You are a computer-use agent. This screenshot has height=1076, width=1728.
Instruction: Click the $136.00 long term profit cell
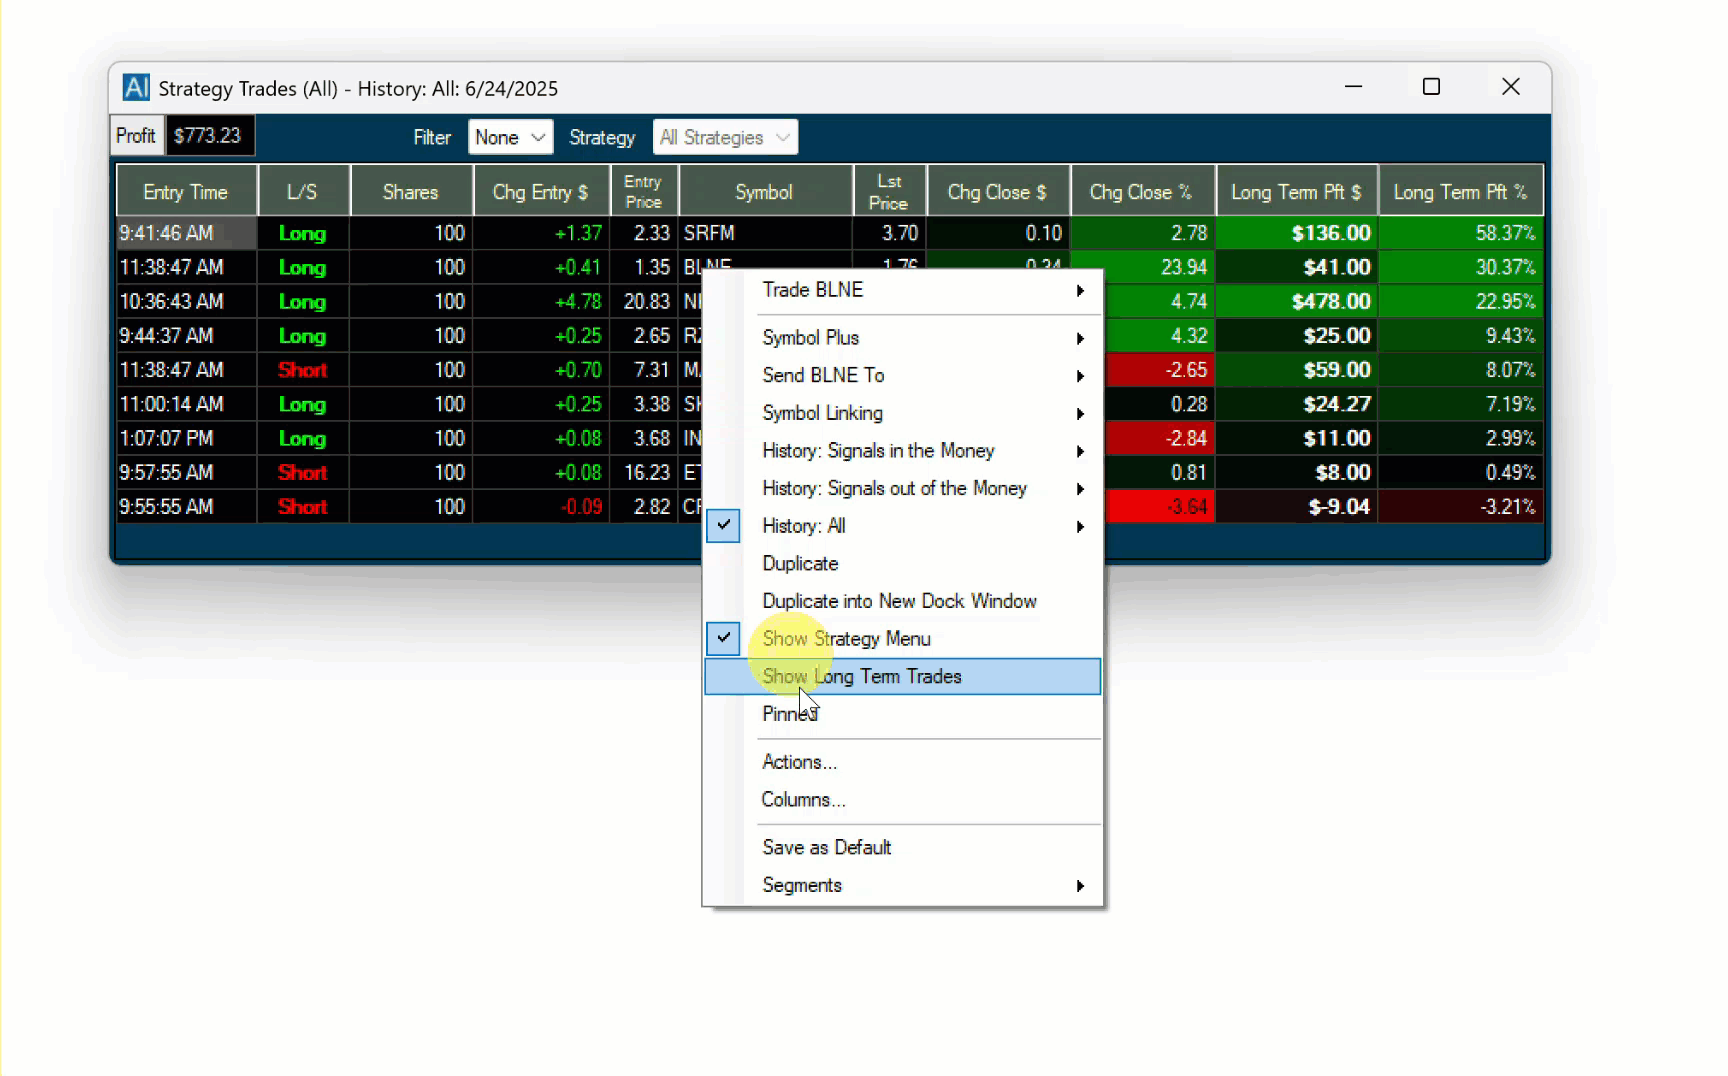coord(1297,233)
